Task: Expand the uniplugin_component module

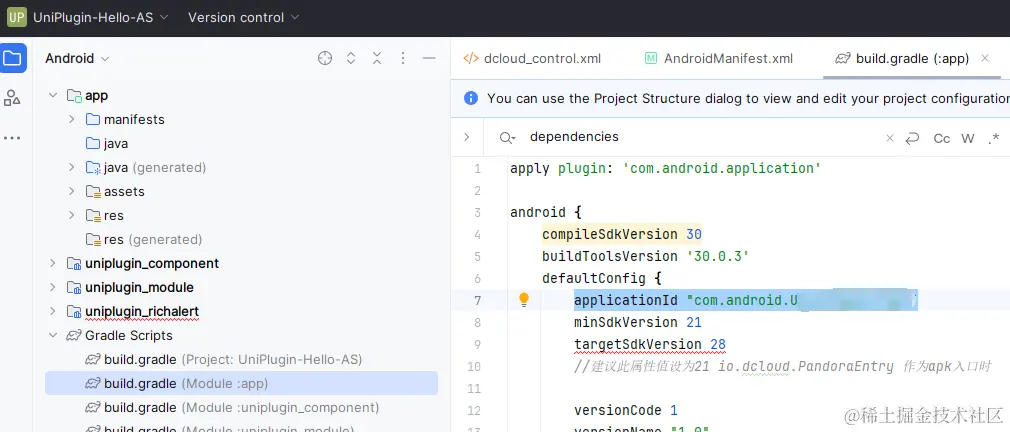Action: click(x=53, y=263)
